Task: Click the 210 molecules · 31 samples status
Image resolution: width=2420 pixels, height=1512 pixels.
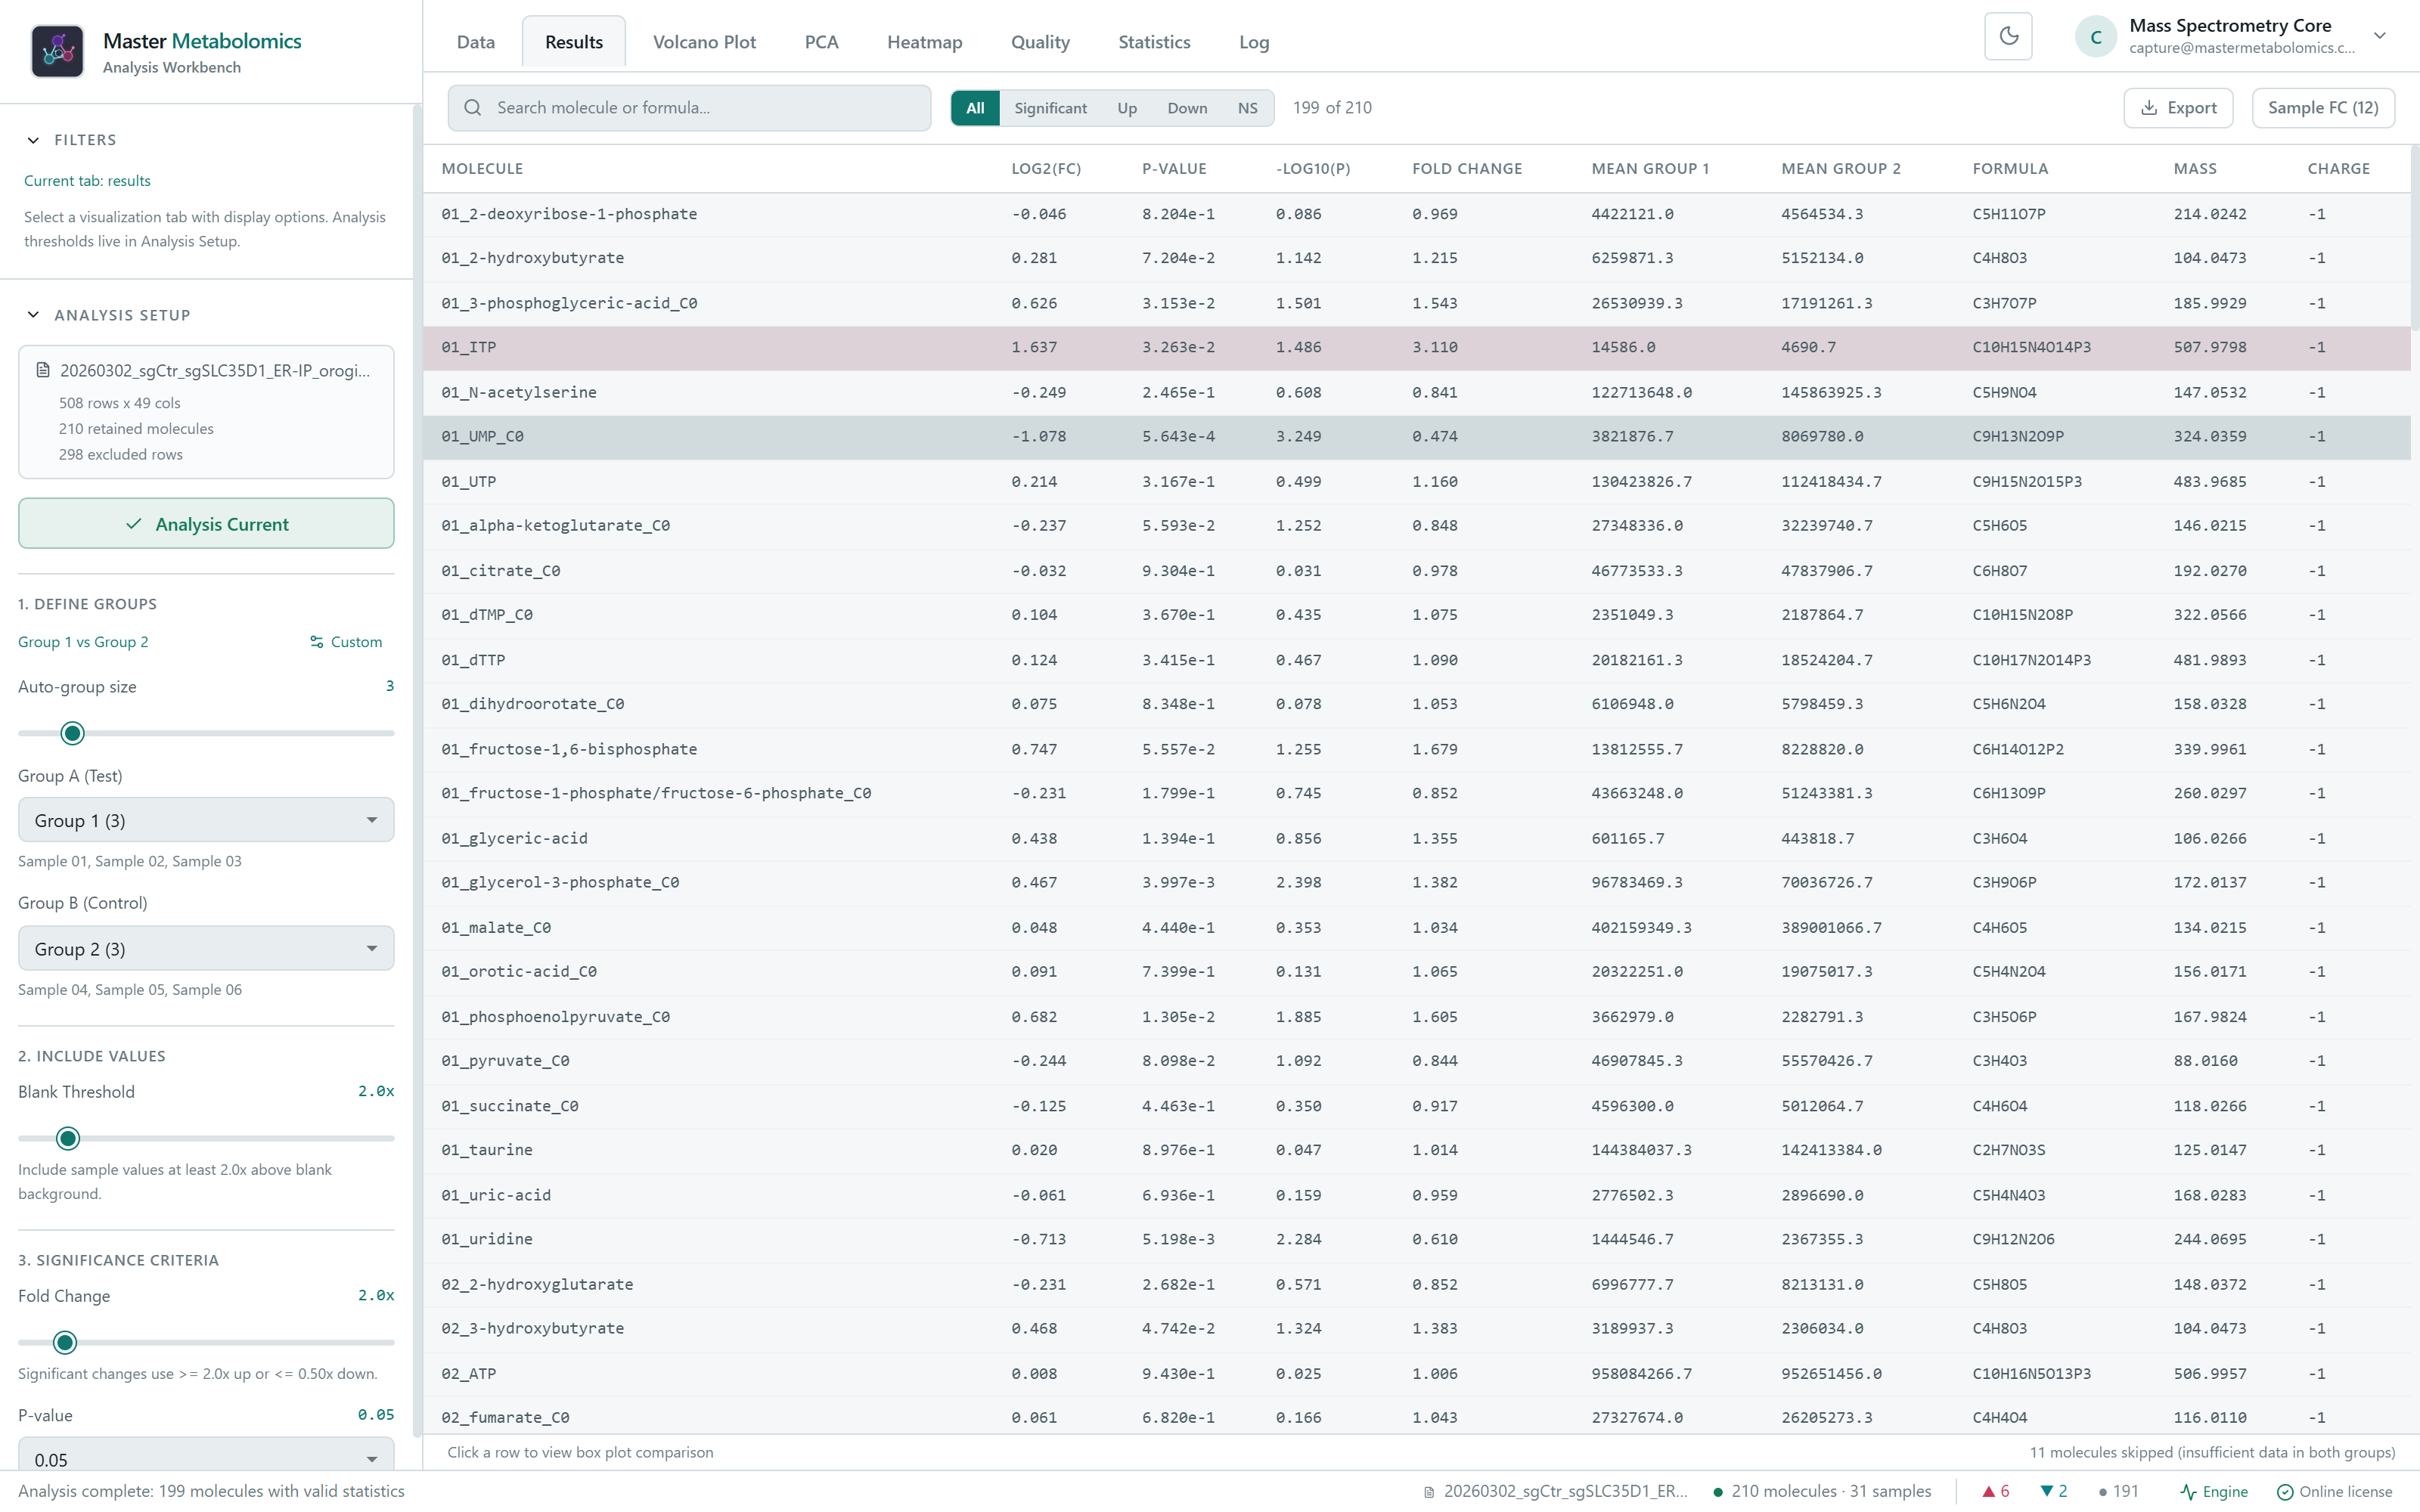Action: (x=1823, y=1491)
